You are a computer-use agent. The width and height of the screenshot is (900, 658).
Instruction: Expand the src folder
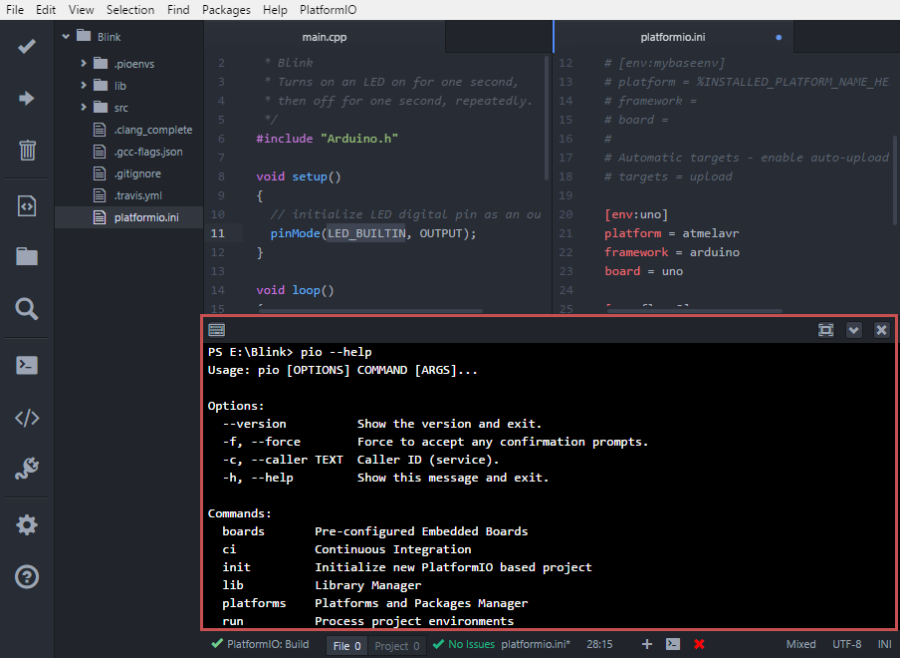(x=83, y=105)
